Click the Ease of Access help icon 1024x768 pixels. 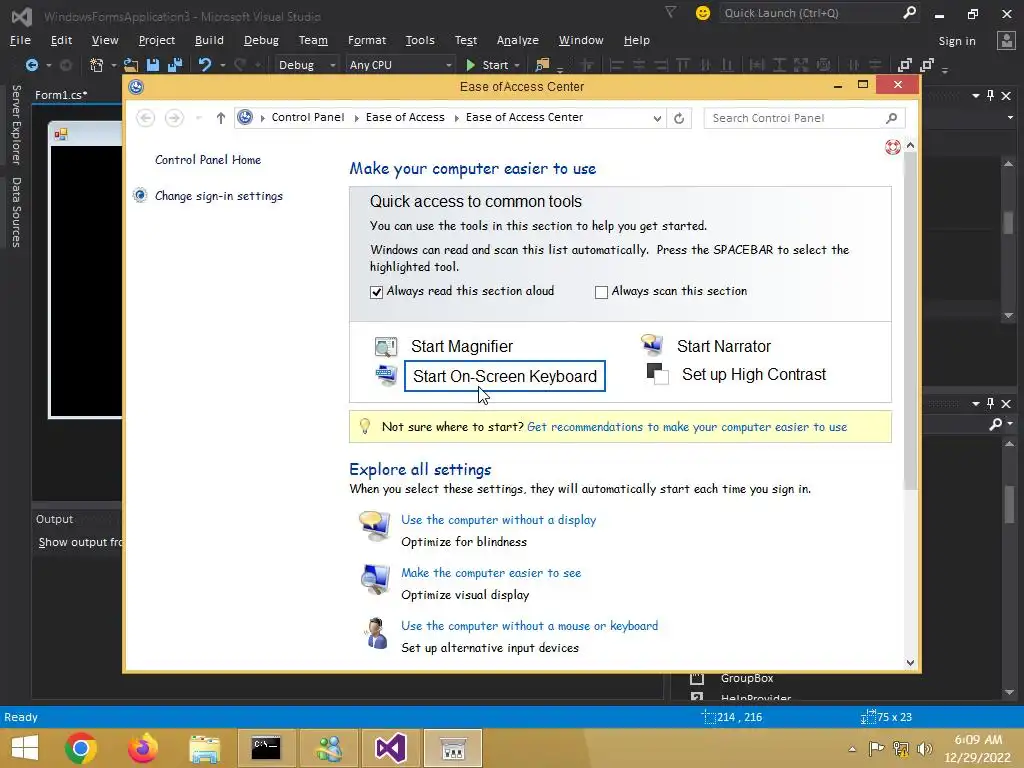coord(892,147)
